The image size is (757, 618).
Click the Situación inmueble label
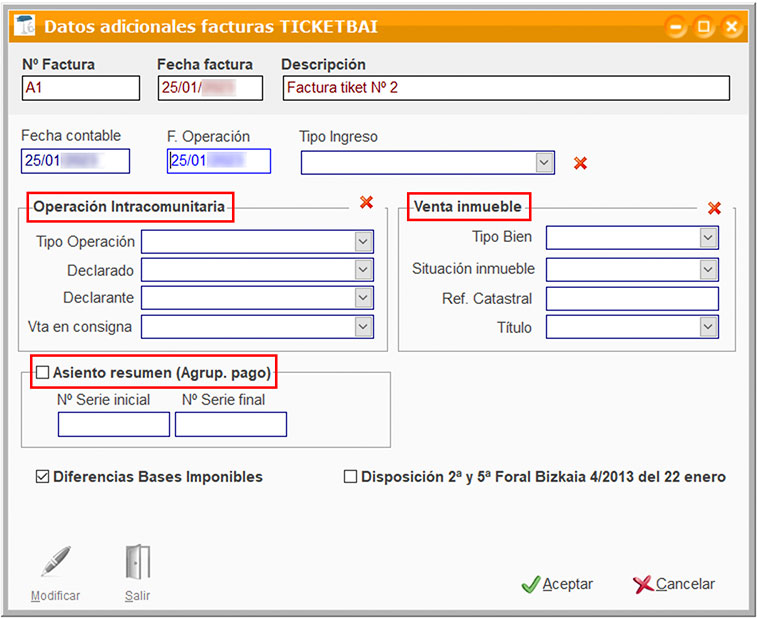(x=473, y=268)
